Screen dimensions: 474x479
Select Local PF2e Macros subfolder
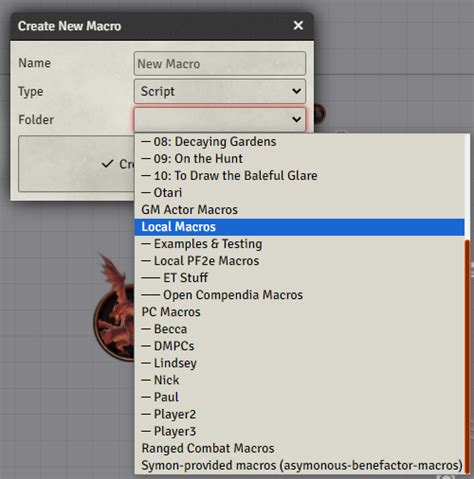[x=299, y=261]
